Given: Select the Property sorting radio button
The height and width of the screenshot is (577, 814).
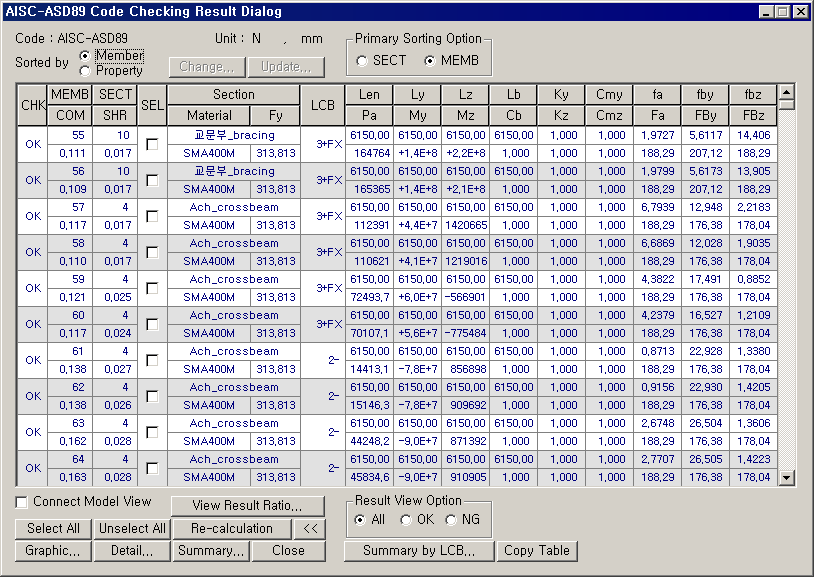Looking at the screenshot, I should coord(87,72).
